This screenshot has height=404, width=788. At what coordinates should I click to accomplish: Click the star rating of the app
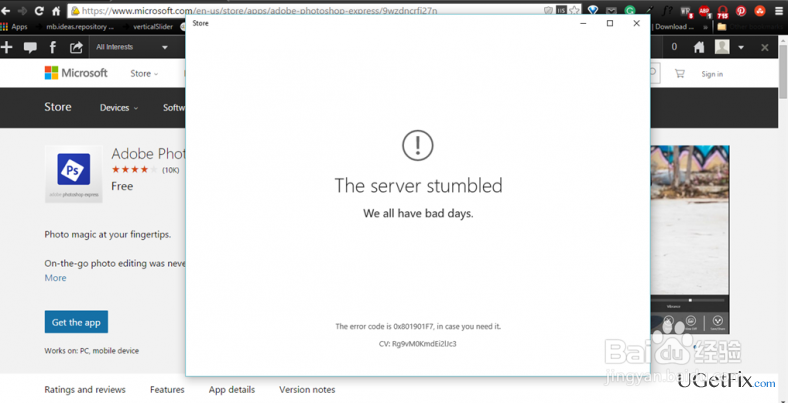tap(134, 170)
